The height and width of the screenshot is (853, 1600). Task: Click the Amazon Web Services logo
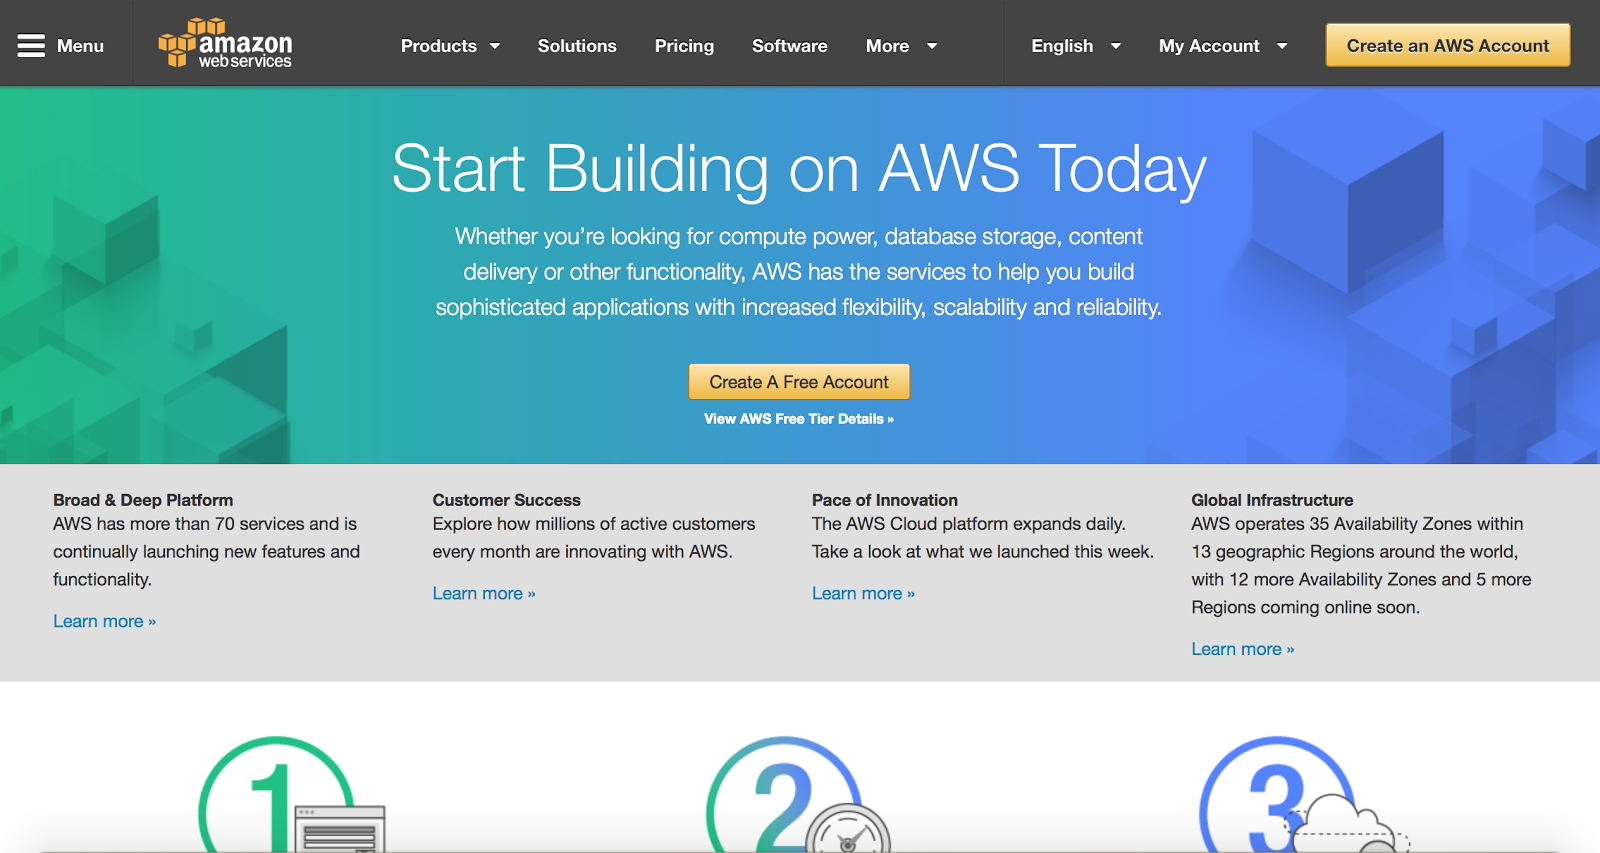coord(225,43)
